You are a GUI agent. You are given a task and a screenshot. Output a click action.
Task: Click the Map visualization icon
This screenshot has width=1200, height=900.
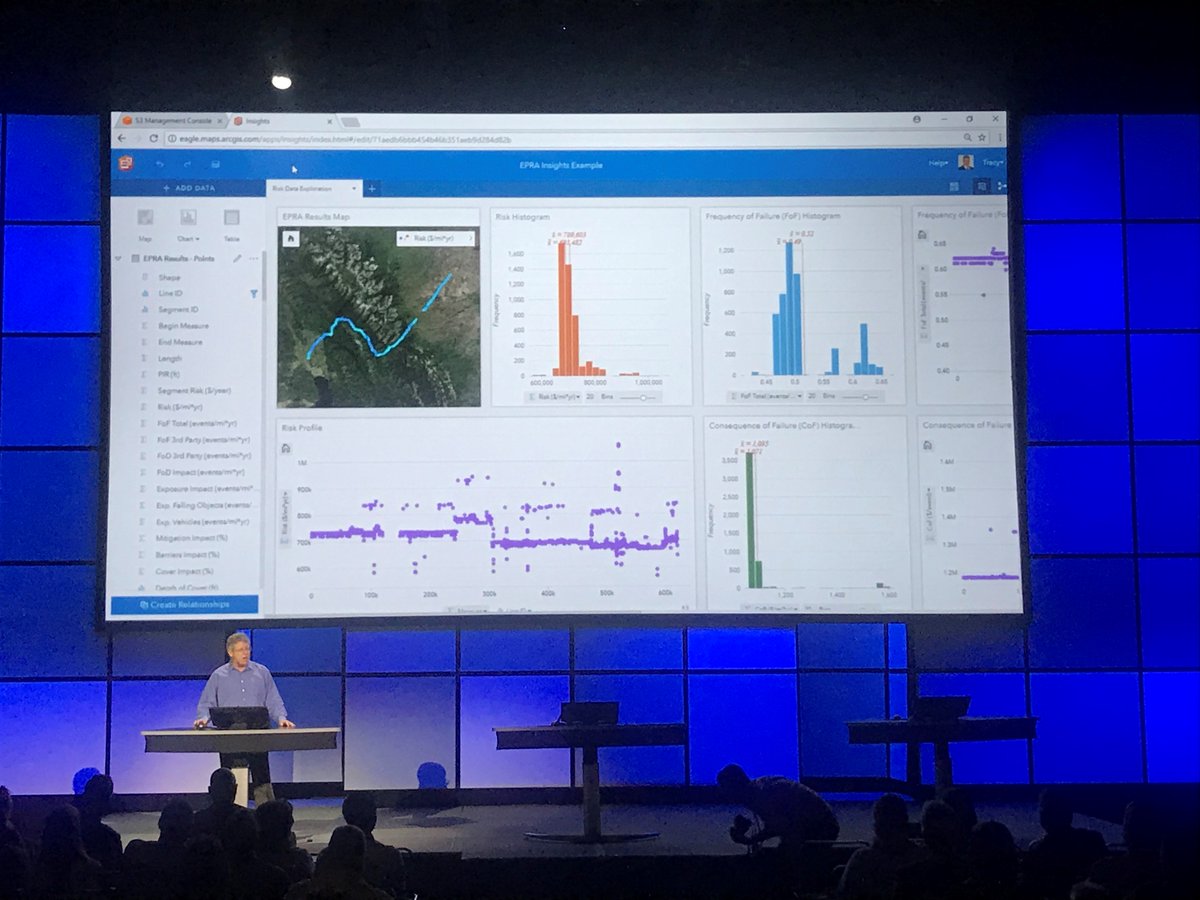[145, 217]
